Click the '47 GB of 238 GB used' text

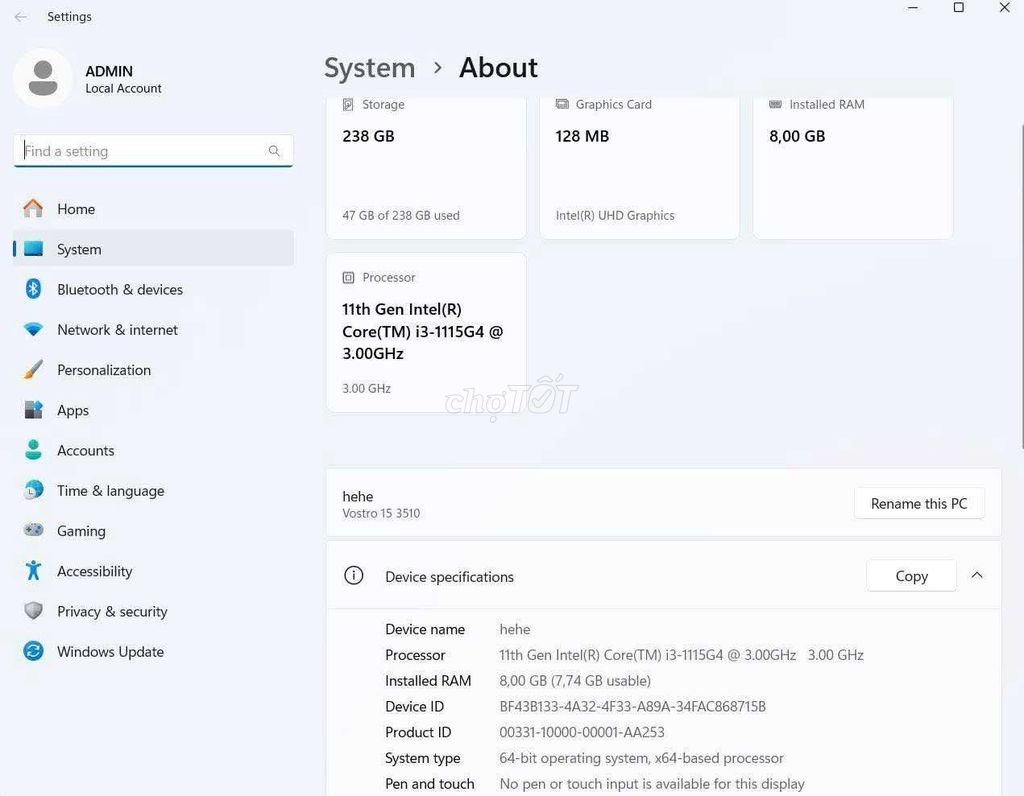click(401, 215)
